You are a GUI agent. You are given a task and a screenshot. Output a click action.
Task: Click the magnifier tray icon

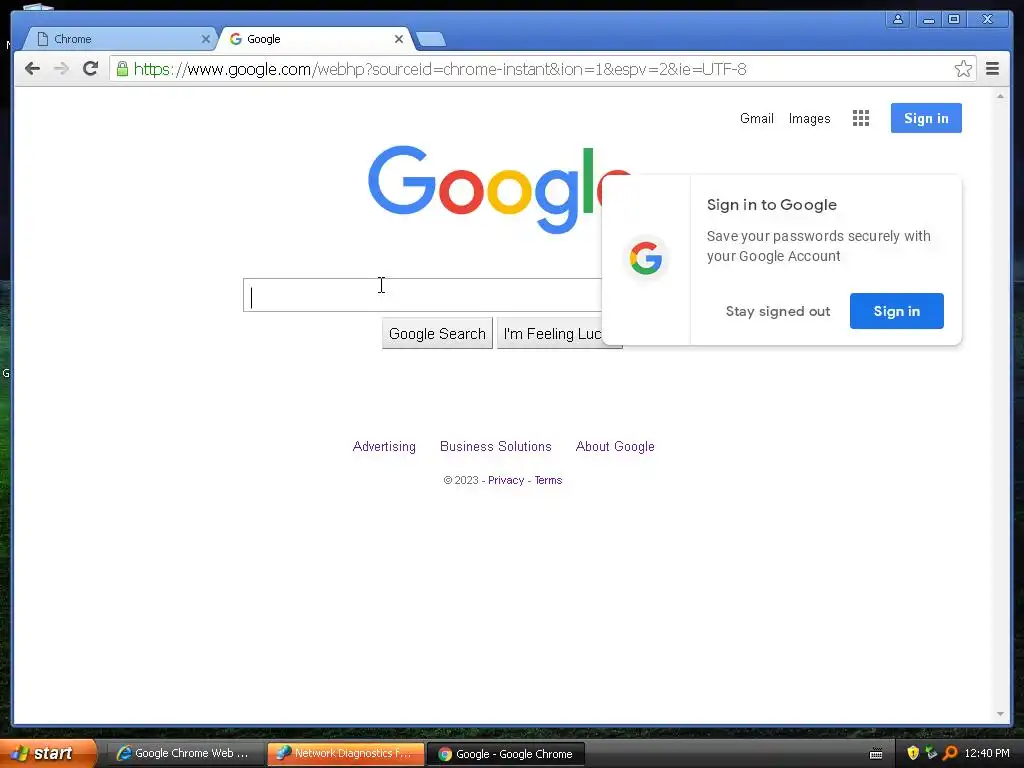coord(950,753)
